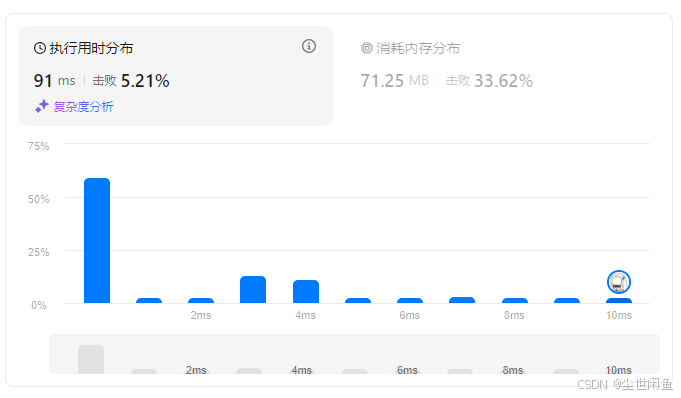Click the info icon in runtime card

click(309, 46)
